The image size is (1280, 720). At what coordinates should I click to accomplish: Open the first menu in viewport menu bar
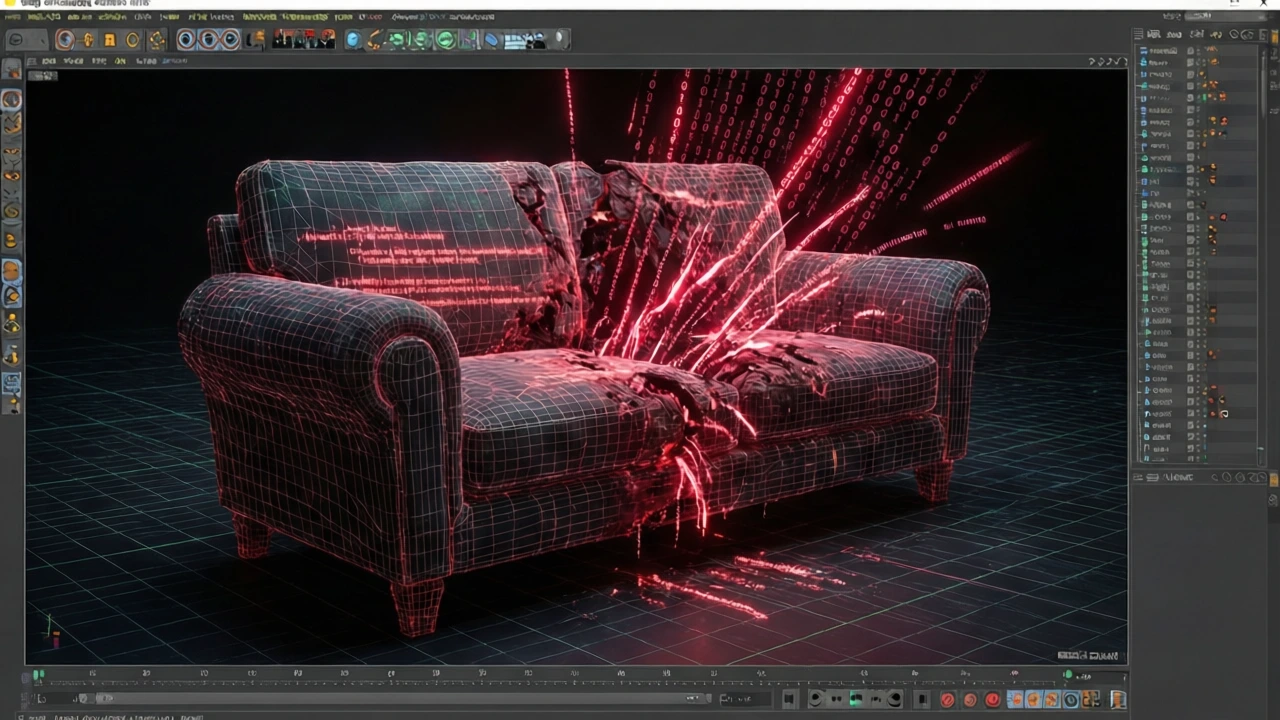click(48, 61)
